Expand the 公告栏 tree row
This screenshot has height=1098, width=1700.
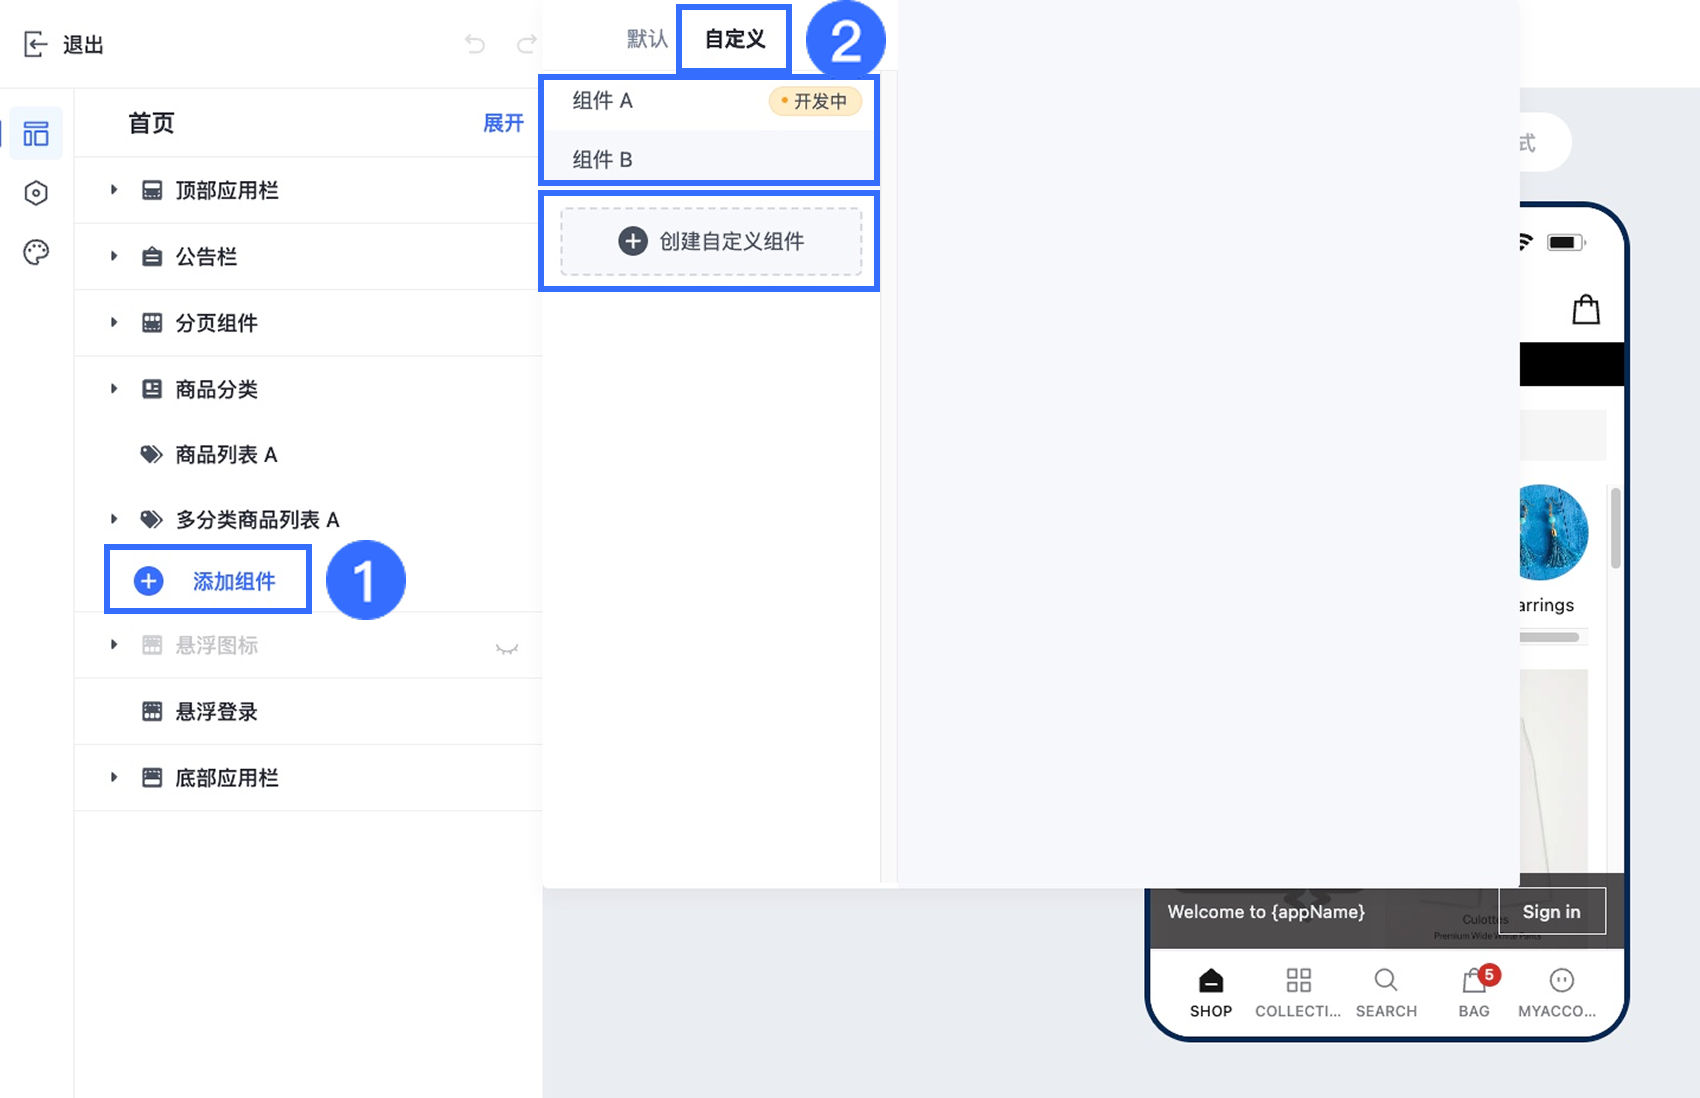tap(114, 256)
